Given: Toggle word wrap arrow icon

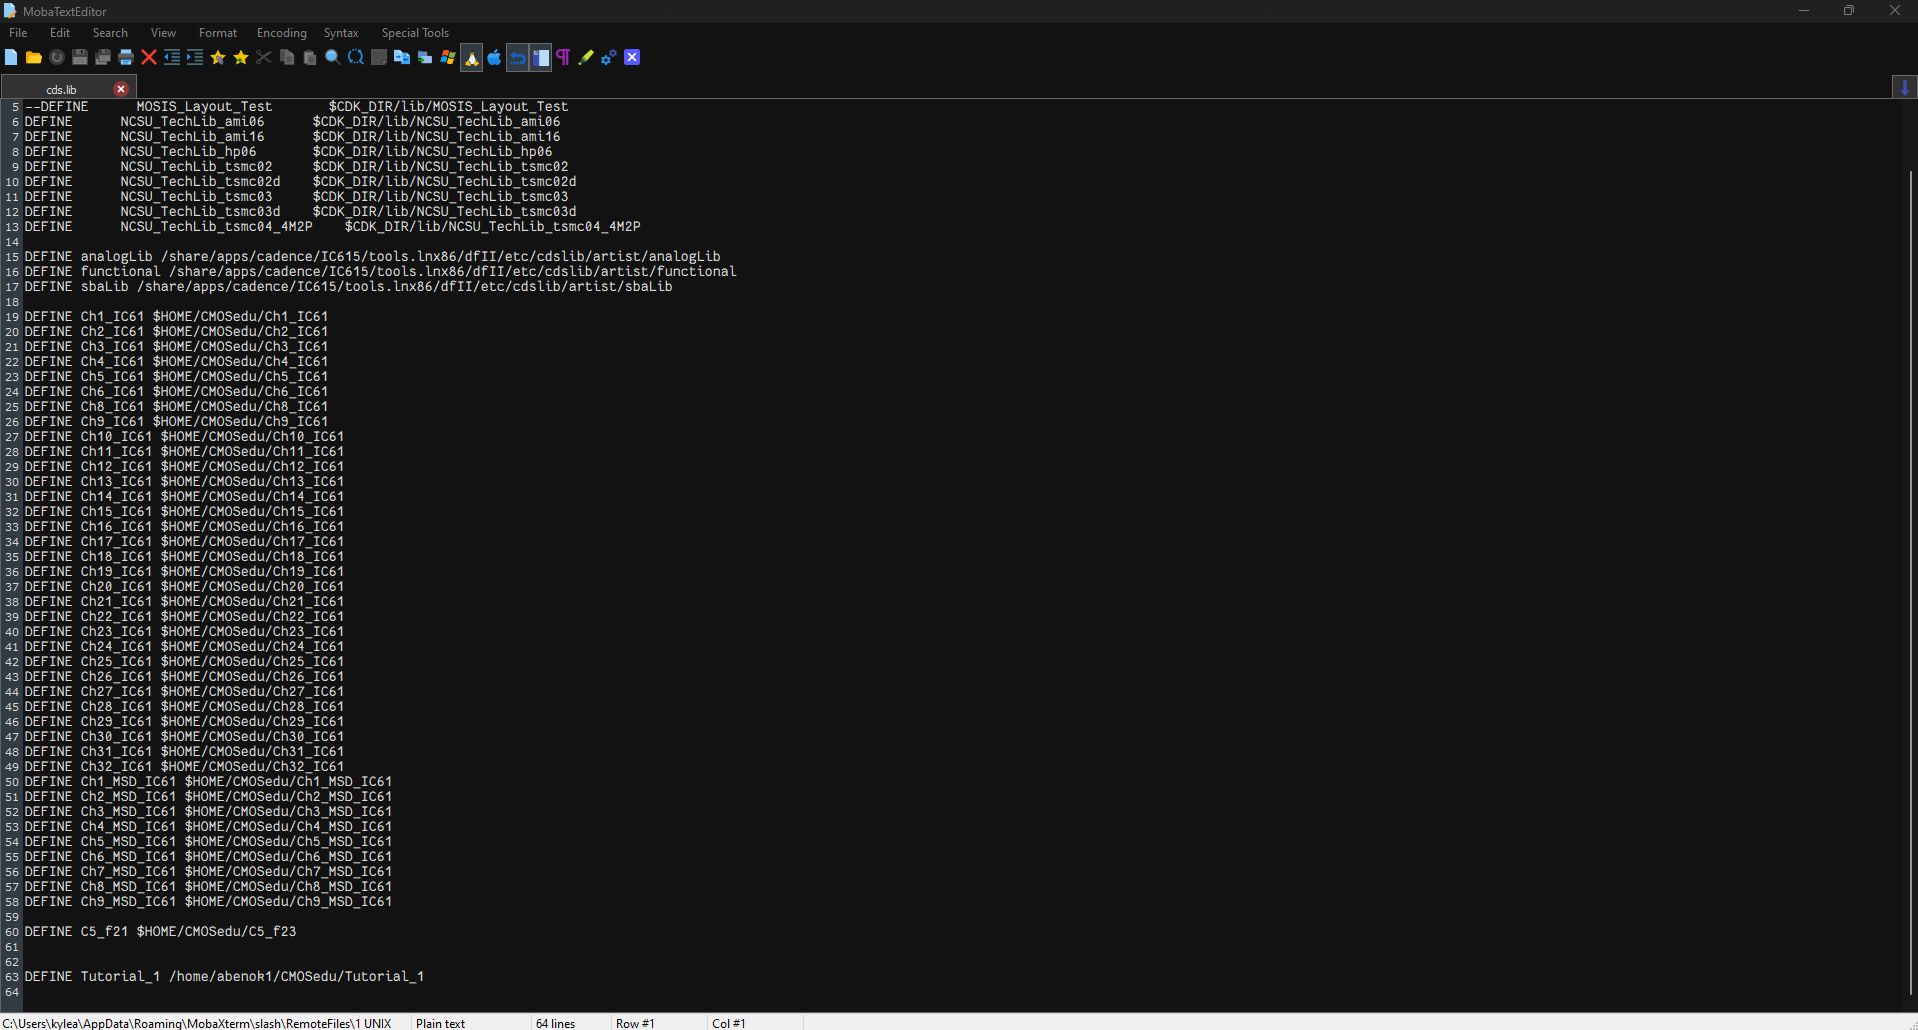Looking at the screenshot, I should click(x=517, y=57).
